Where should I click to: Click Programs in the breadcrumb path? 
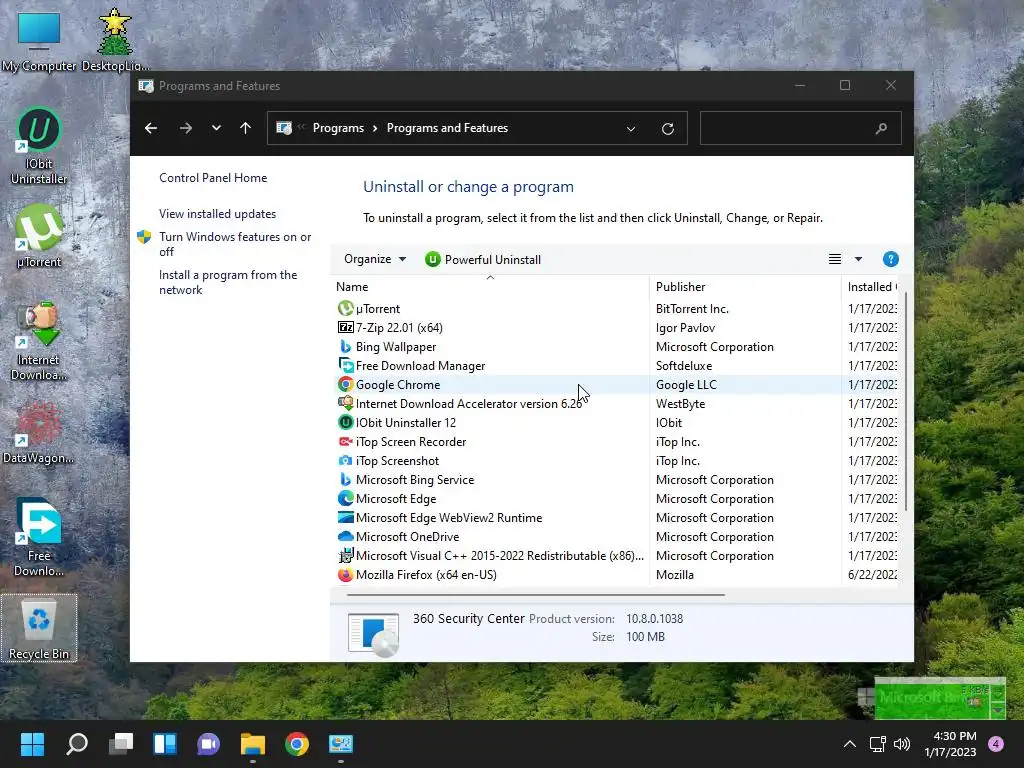point(338,128)
